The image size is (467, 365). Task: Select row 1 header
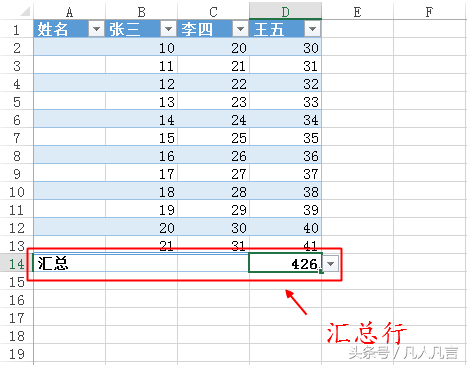coord(17,29)
